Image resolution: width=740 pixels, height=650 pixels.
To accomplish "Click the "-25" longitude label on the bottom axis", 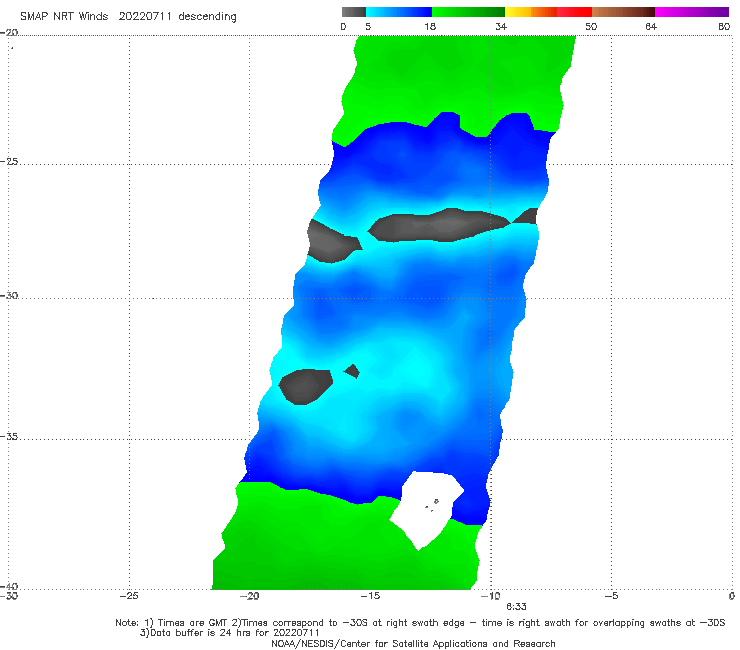I will (x=129, y=596).
